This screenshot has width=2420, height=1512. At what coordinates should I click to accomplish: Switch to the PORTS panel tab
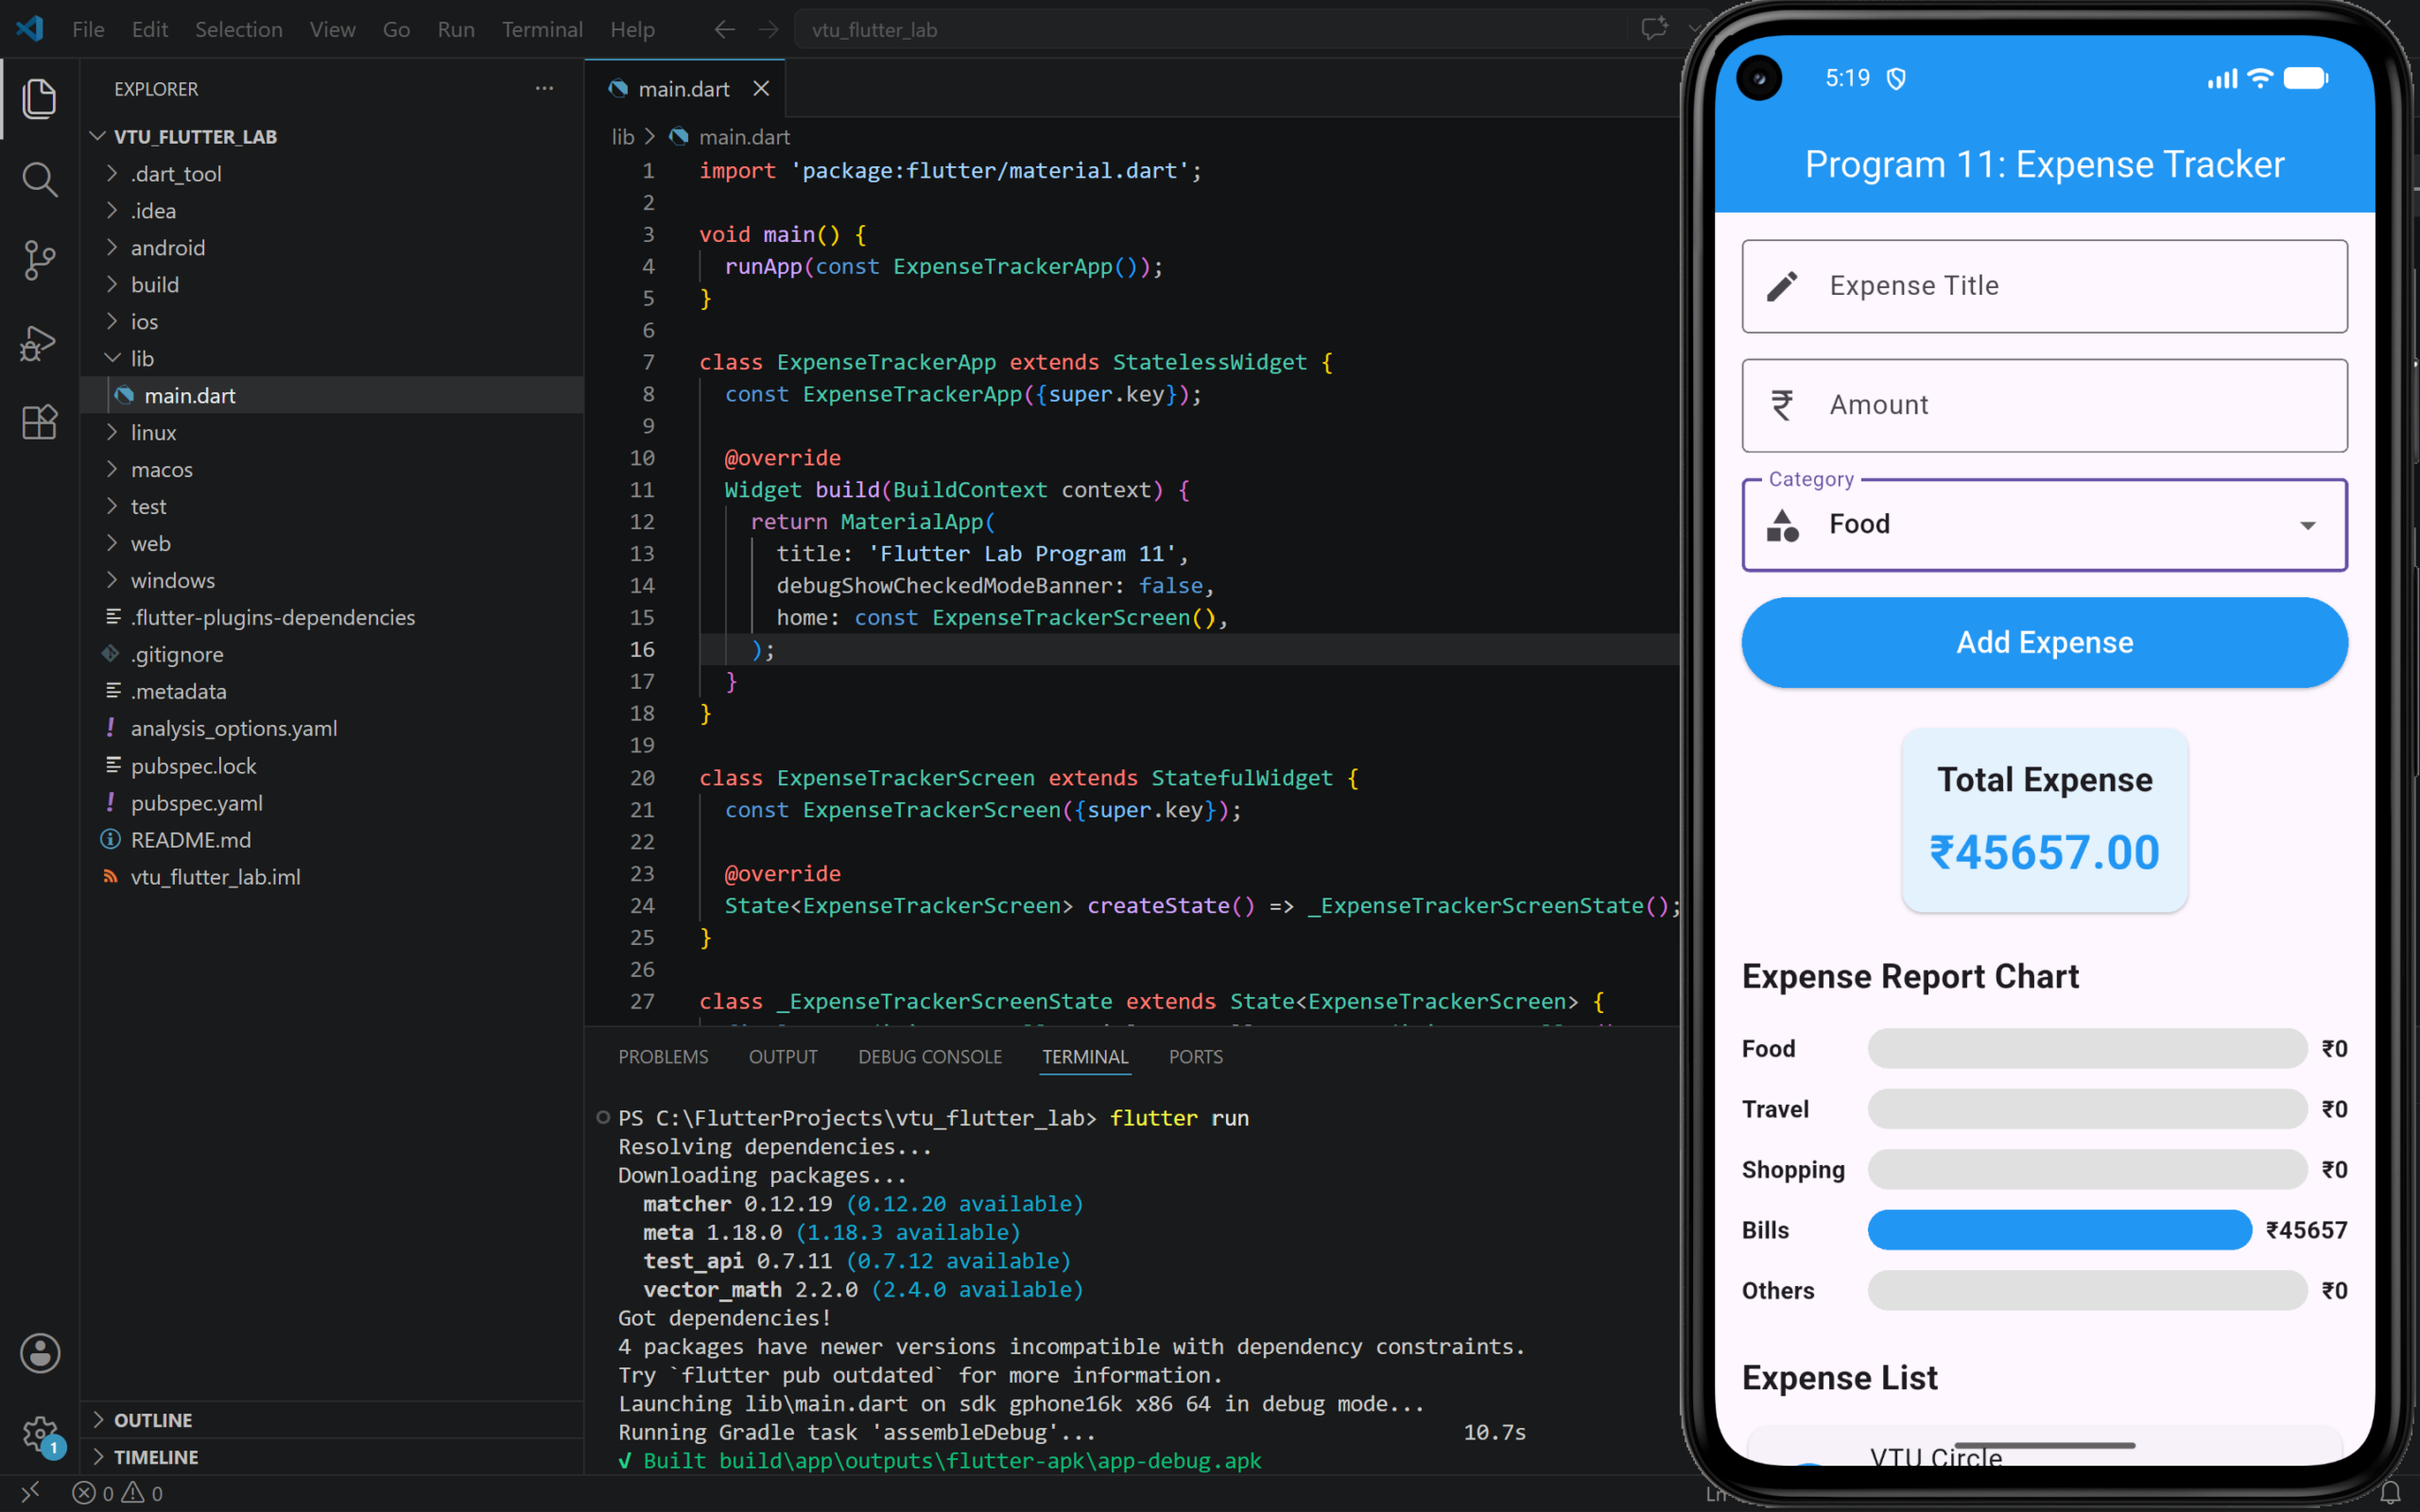pos(1196,1057)
